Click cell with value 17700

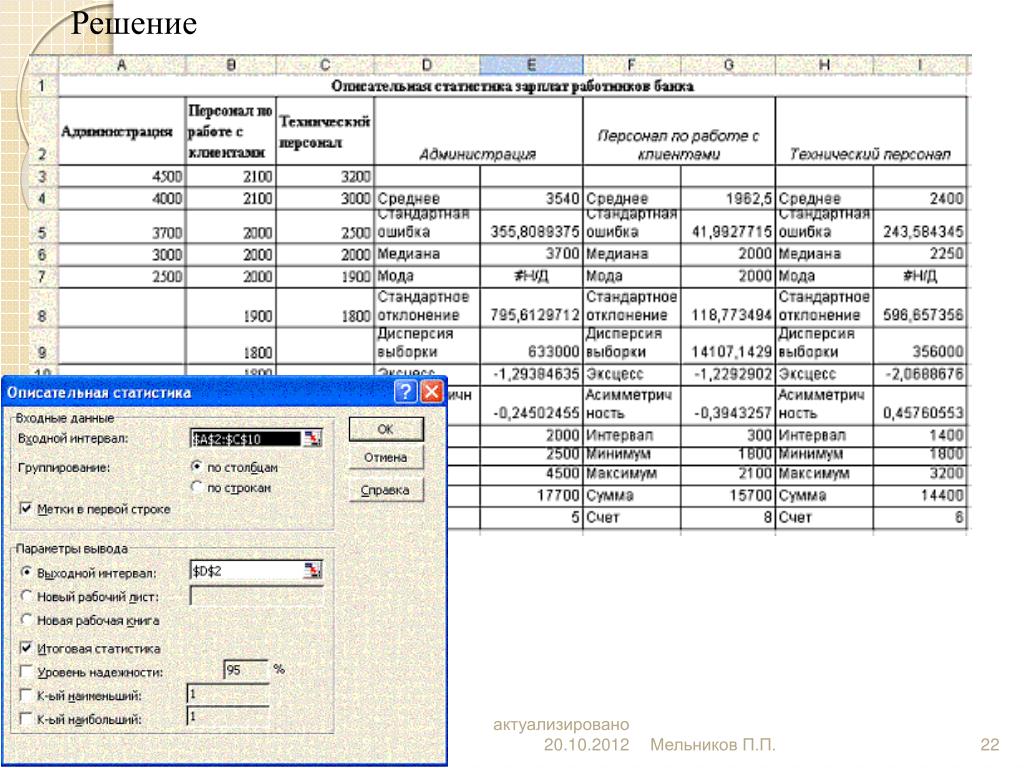531,495
